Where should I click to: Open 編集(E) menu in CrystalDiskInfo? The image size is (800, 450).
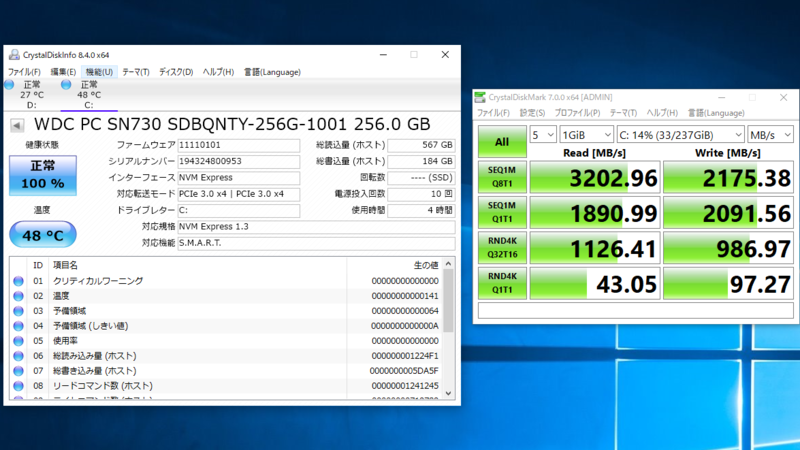pyautogui.click(x=63, y=72)
